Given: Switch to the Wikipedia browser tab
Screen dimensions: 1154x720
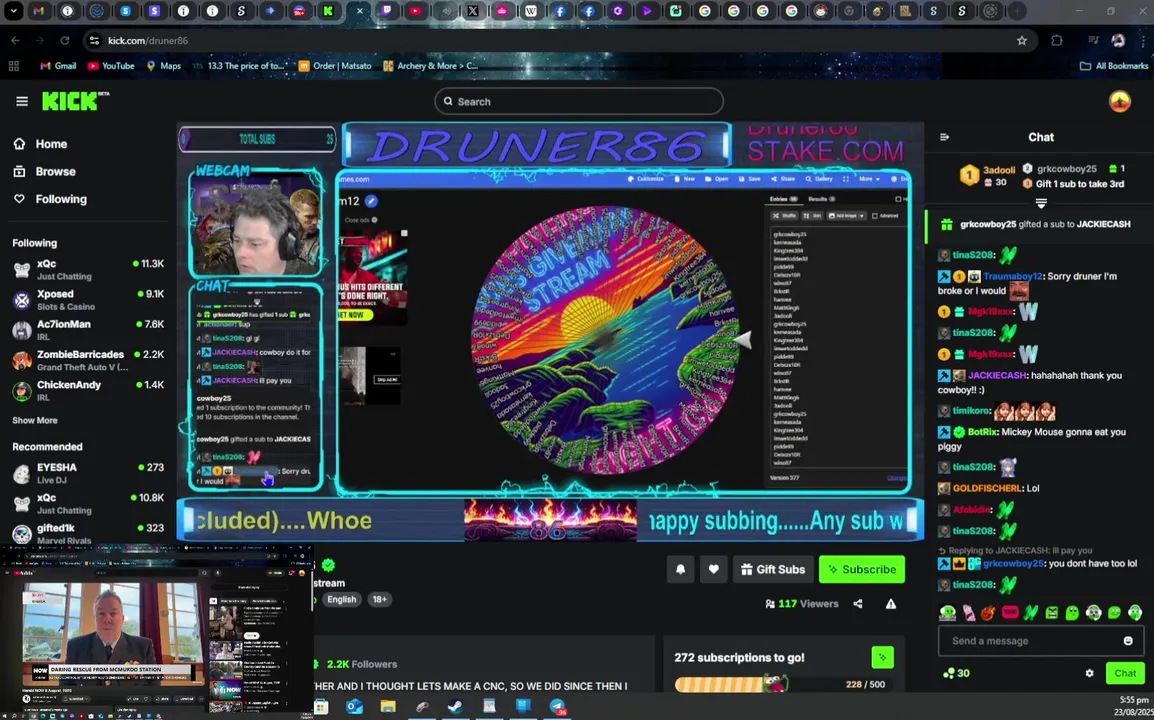Looking at the screenshot, I should (x=531, y=11).
